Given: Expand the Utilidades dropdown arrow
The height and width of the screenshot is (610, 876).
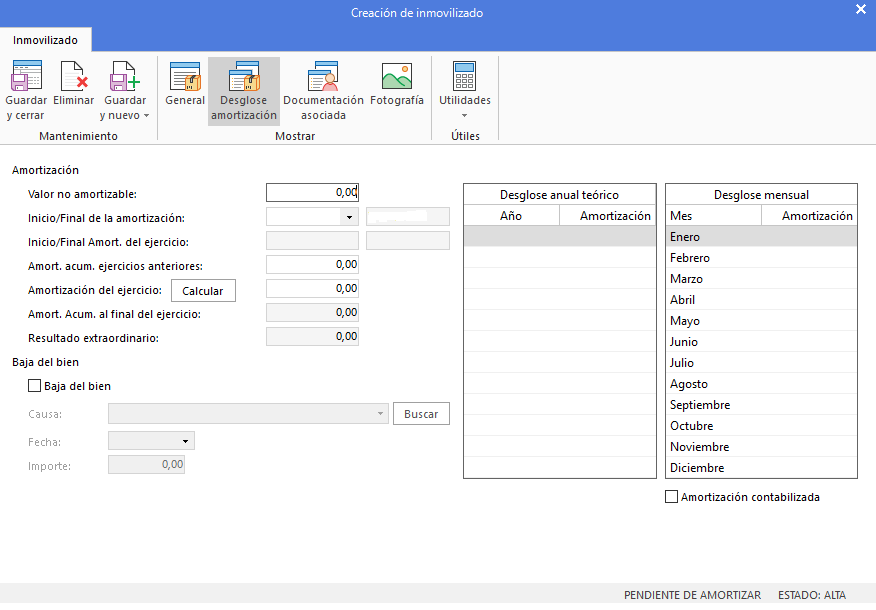Looking at the screenshot, I should pyautogui.click(x=464, y=116).
